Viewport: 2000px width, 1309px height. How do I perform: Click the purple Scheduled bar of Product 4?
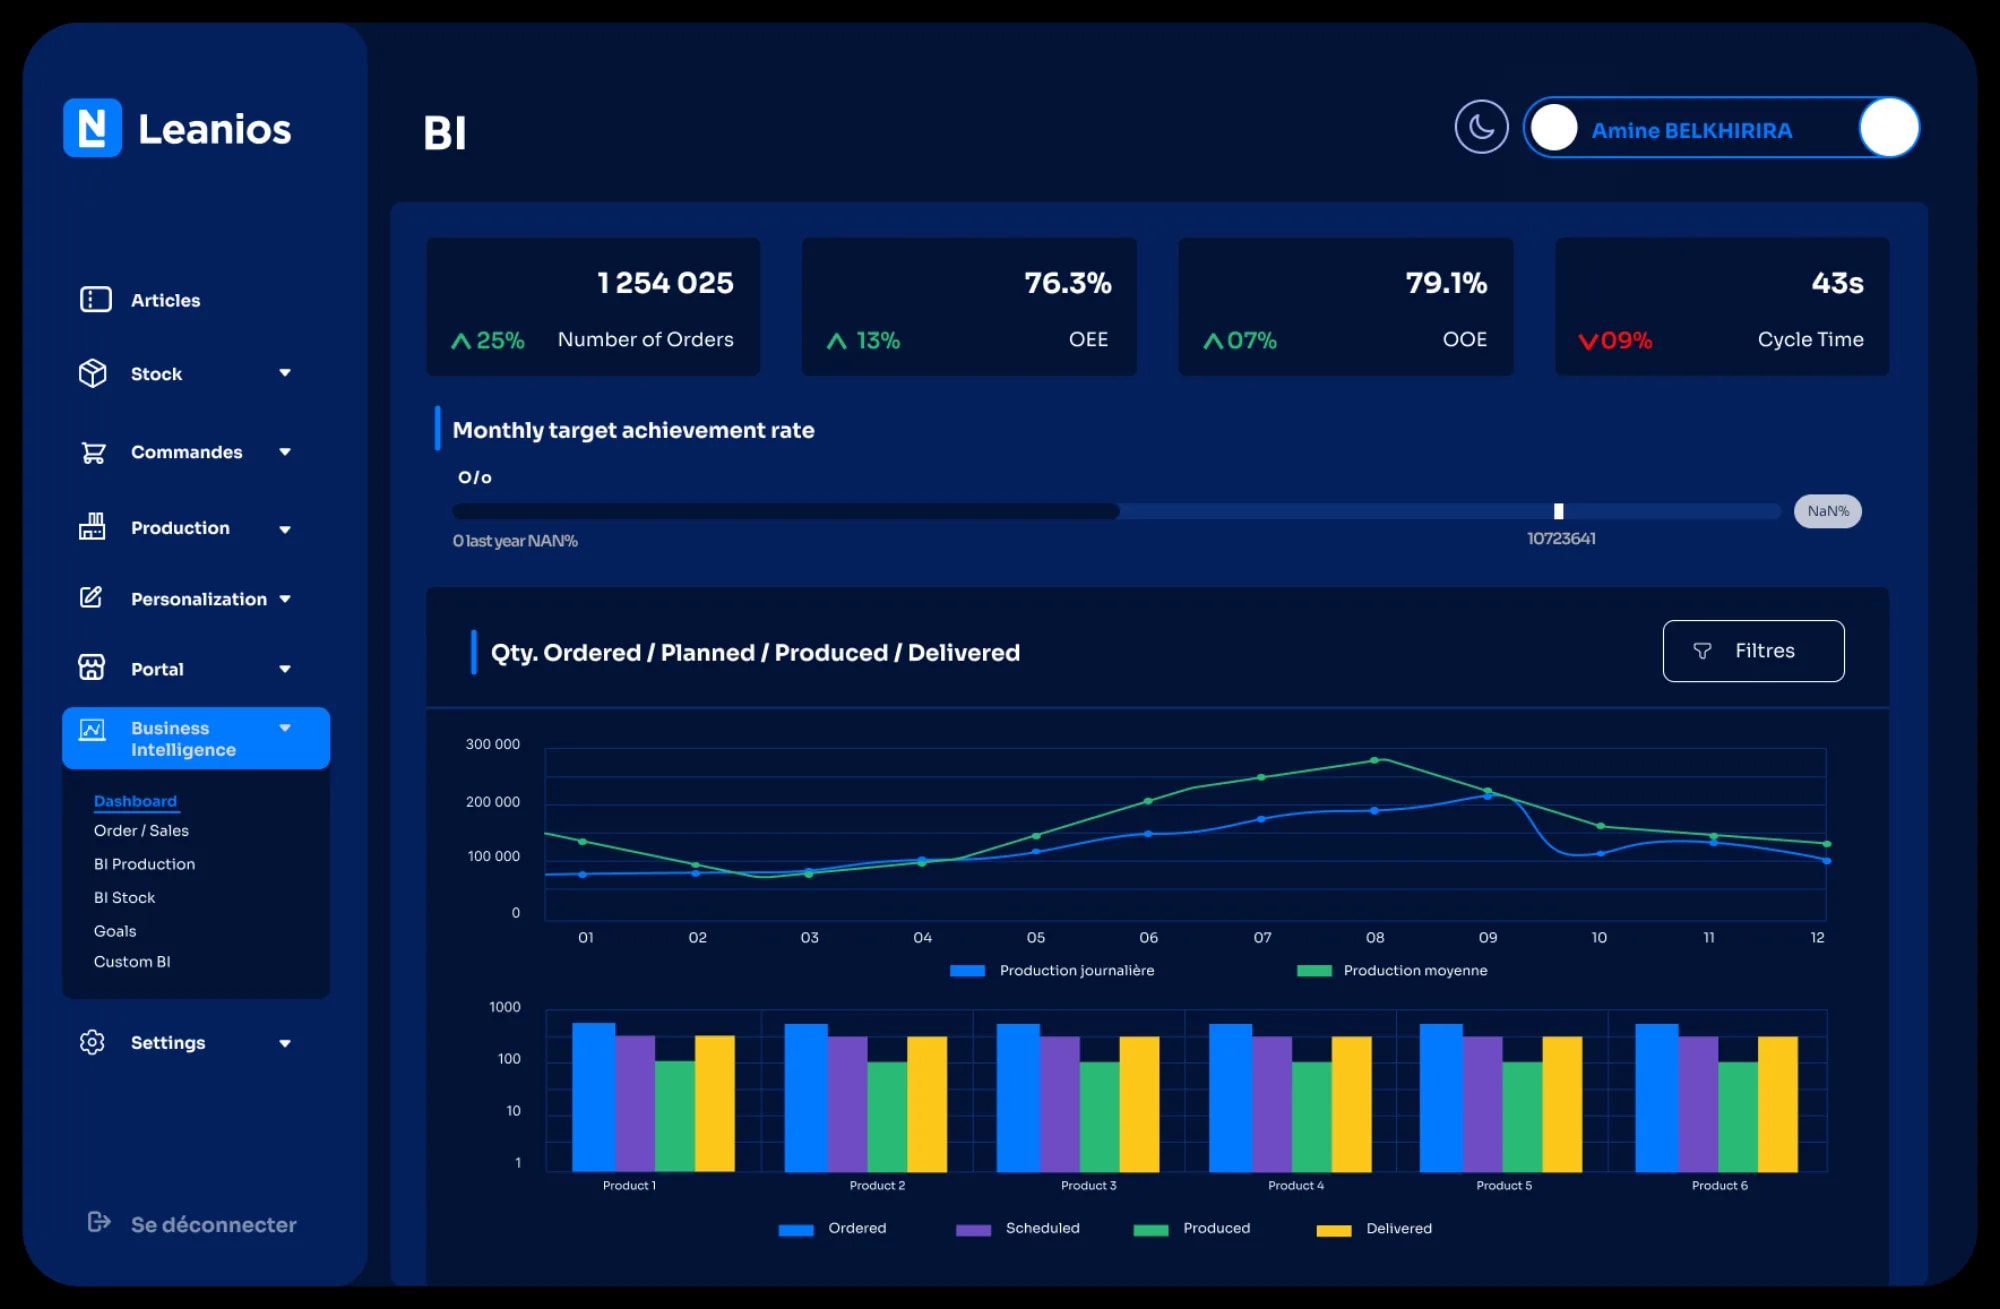click(x=1272, y=1103)
